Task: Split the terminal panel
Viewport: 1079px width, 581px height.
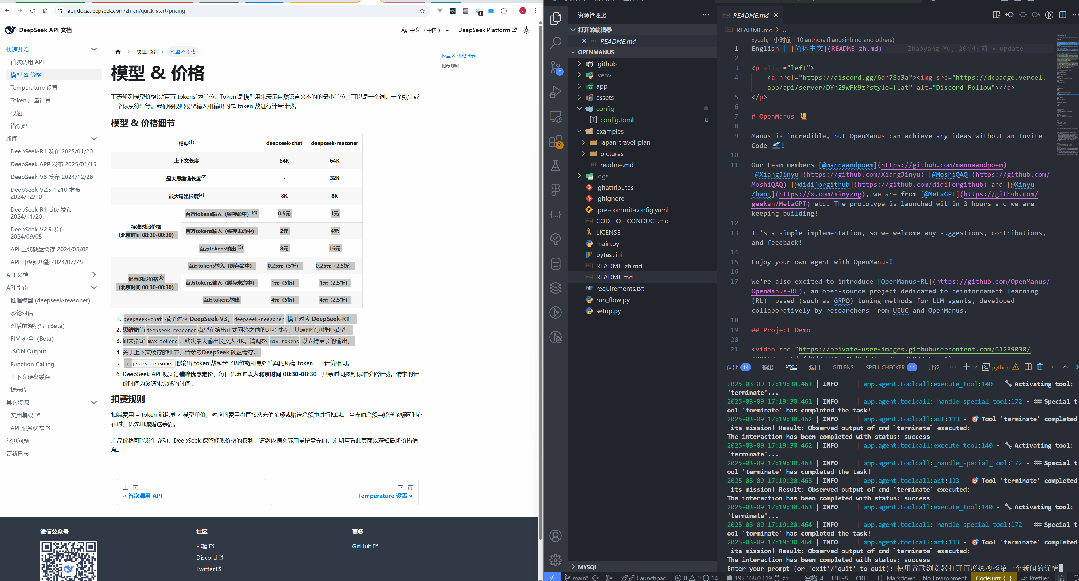Action: point(1028,367)
